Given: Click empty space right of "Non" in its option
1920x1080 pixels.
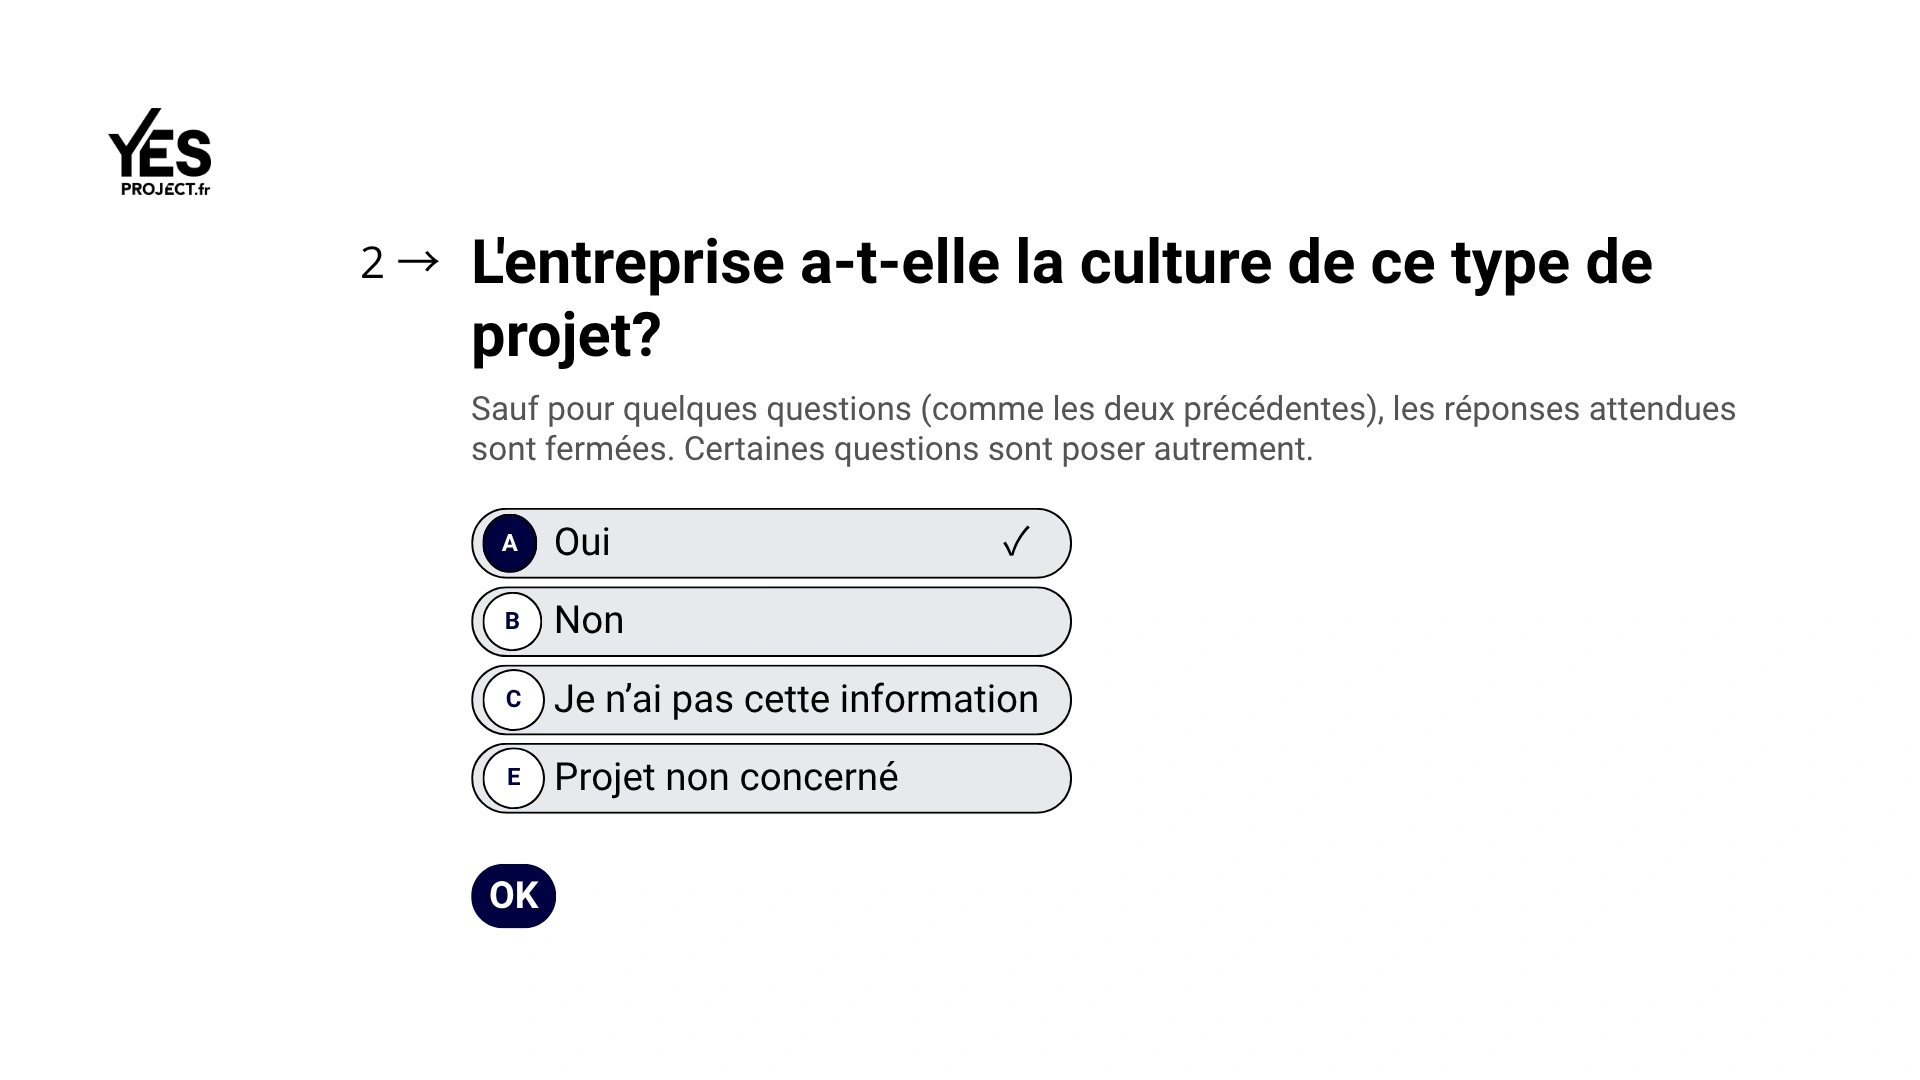Looking at the screenshot, I should tap(850, 621).
